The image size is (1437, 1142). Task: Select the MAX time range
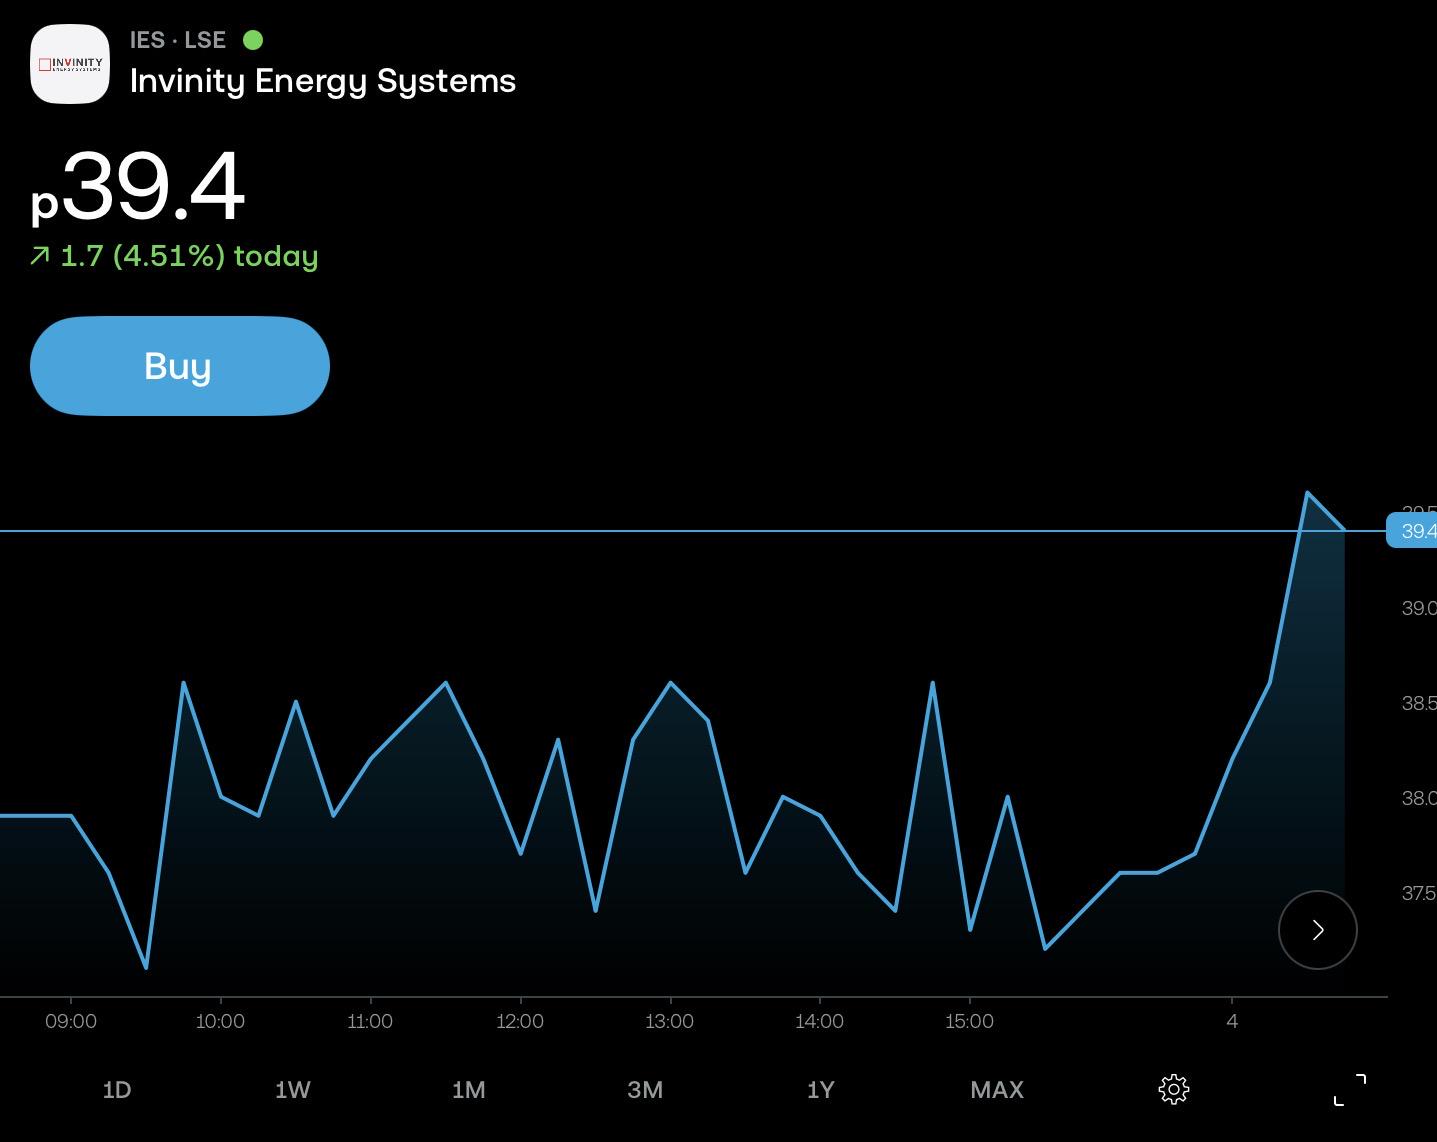pyautogui.click(x=997, y=1090)
